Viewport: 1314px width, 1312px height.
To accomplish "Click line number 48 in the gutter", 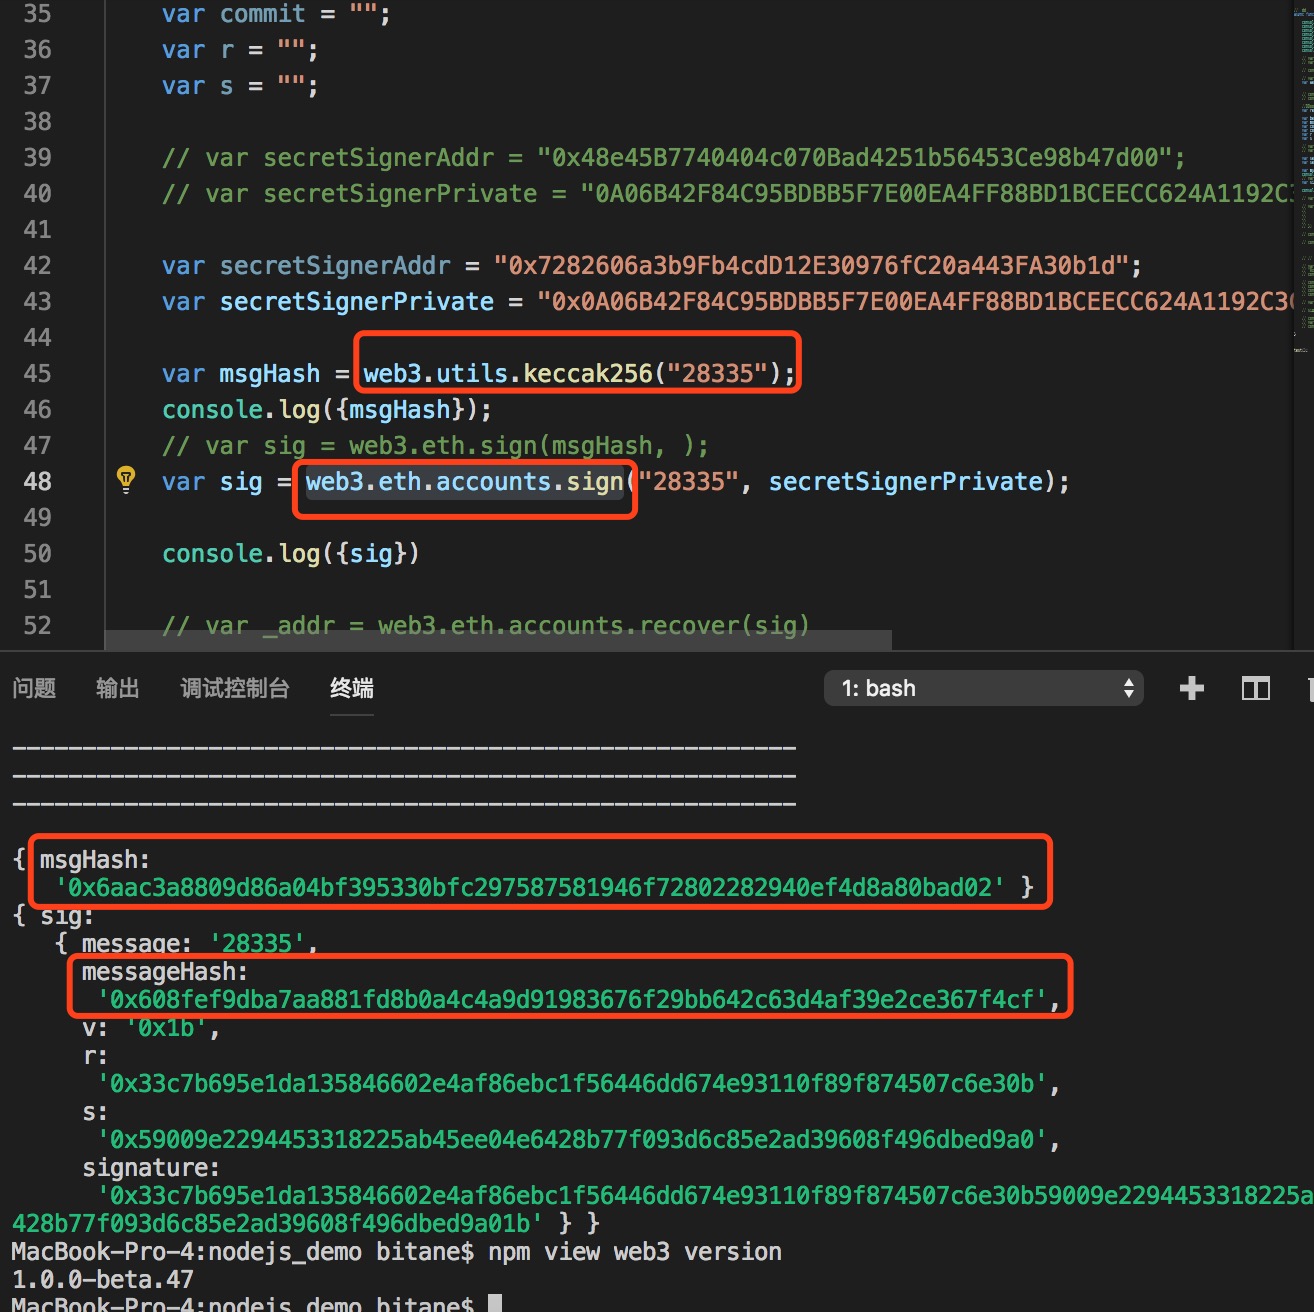I will (x=36, y=481).
